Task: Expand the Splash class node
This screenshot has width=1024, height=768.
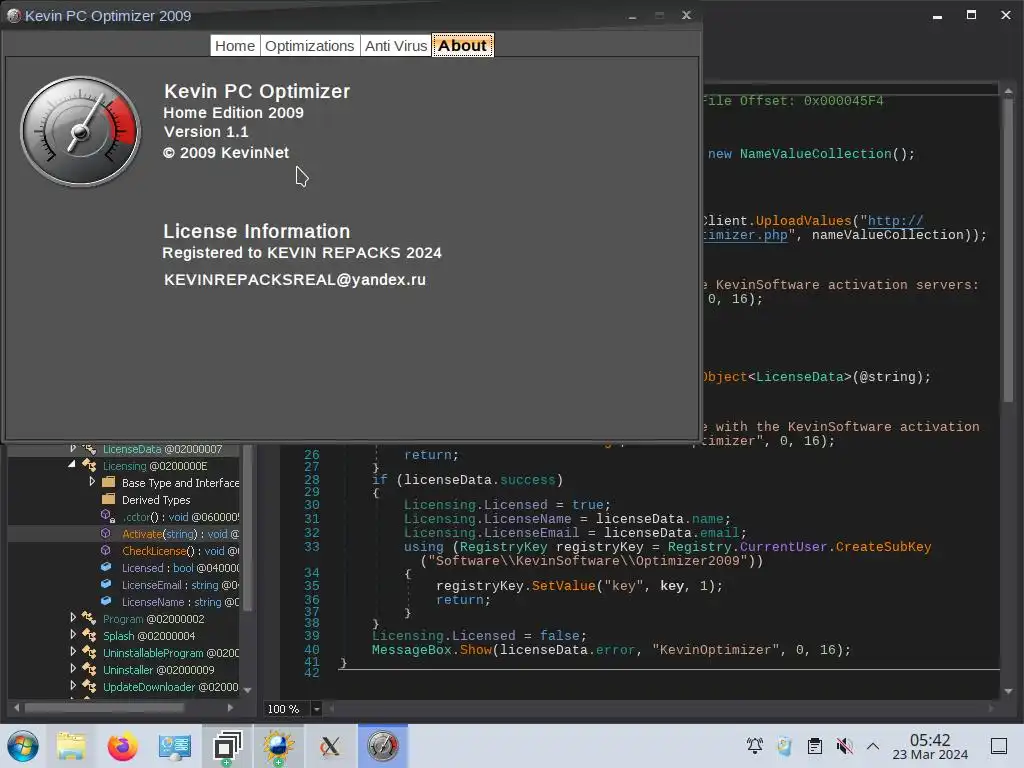Action: (x=73, y=635)
